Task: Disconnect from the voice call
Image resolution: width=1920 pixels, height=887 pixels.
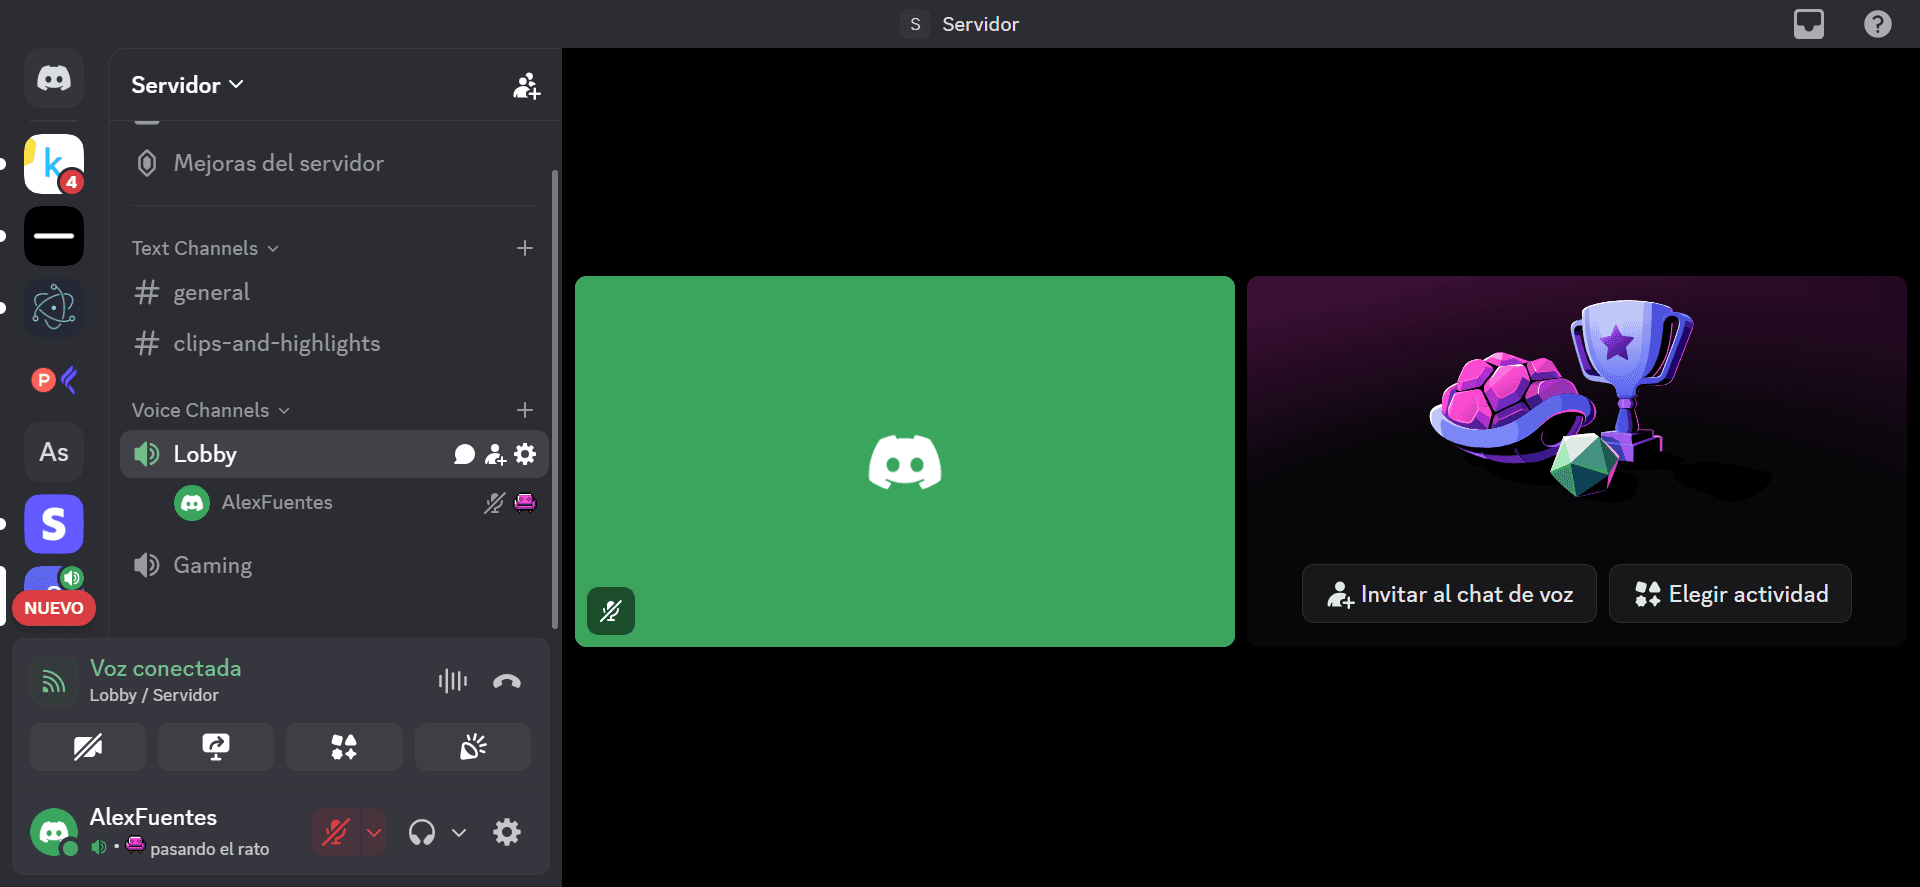Action: click(x=507, y=681)
